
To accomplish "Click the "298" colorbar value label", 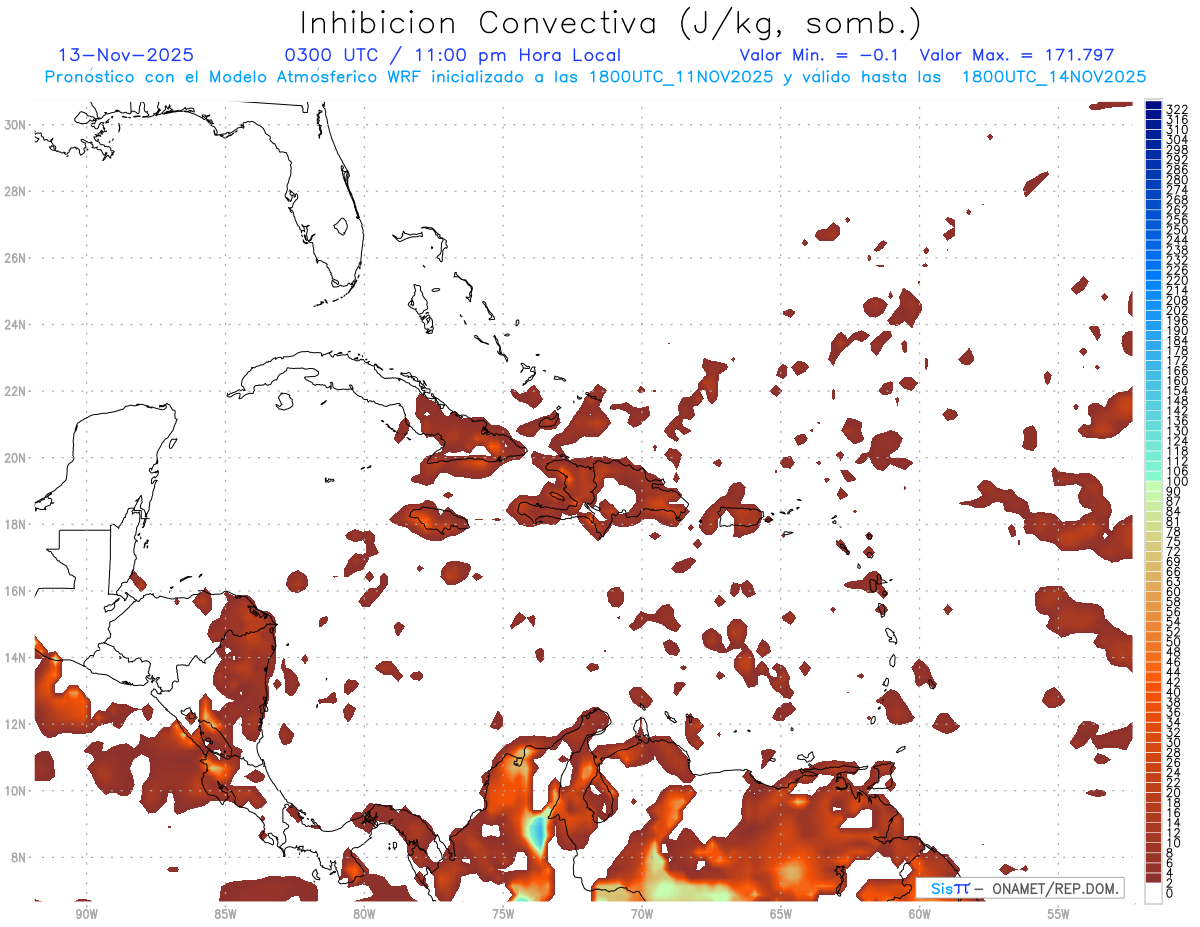I will pos(1177,149).
